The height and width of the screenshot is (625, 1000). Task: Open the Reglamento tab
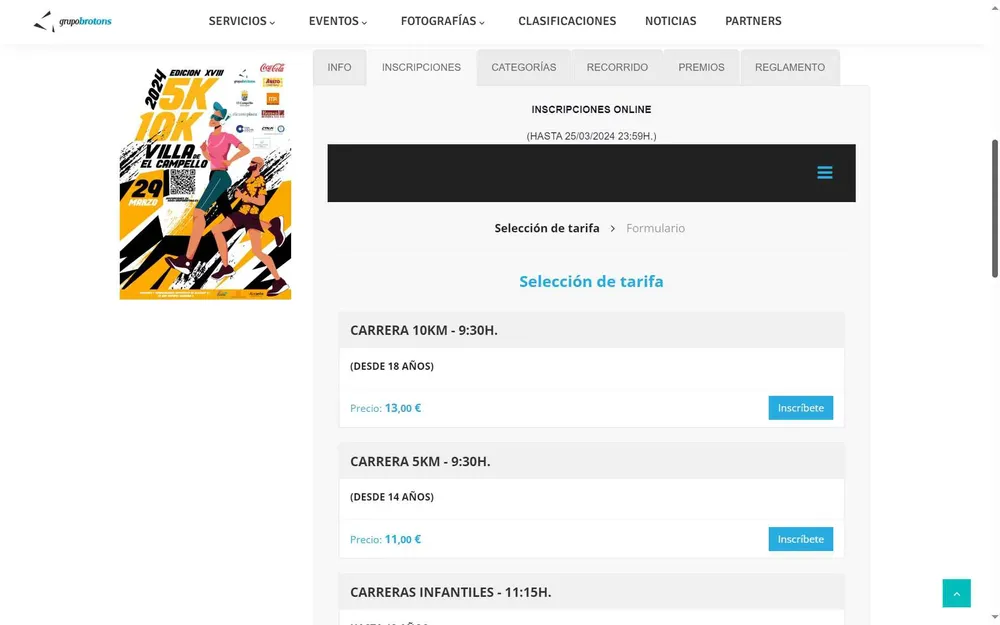[x=790, y=67]
